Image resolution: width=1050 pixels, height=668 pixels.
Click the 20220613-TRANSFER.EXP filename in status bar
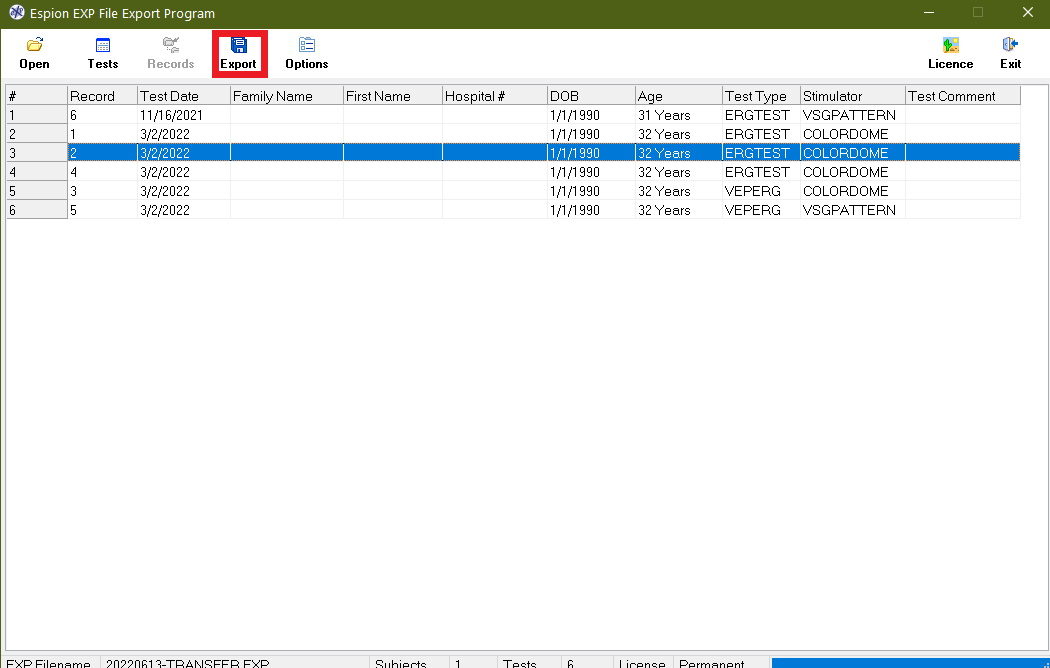pos(188,663)
